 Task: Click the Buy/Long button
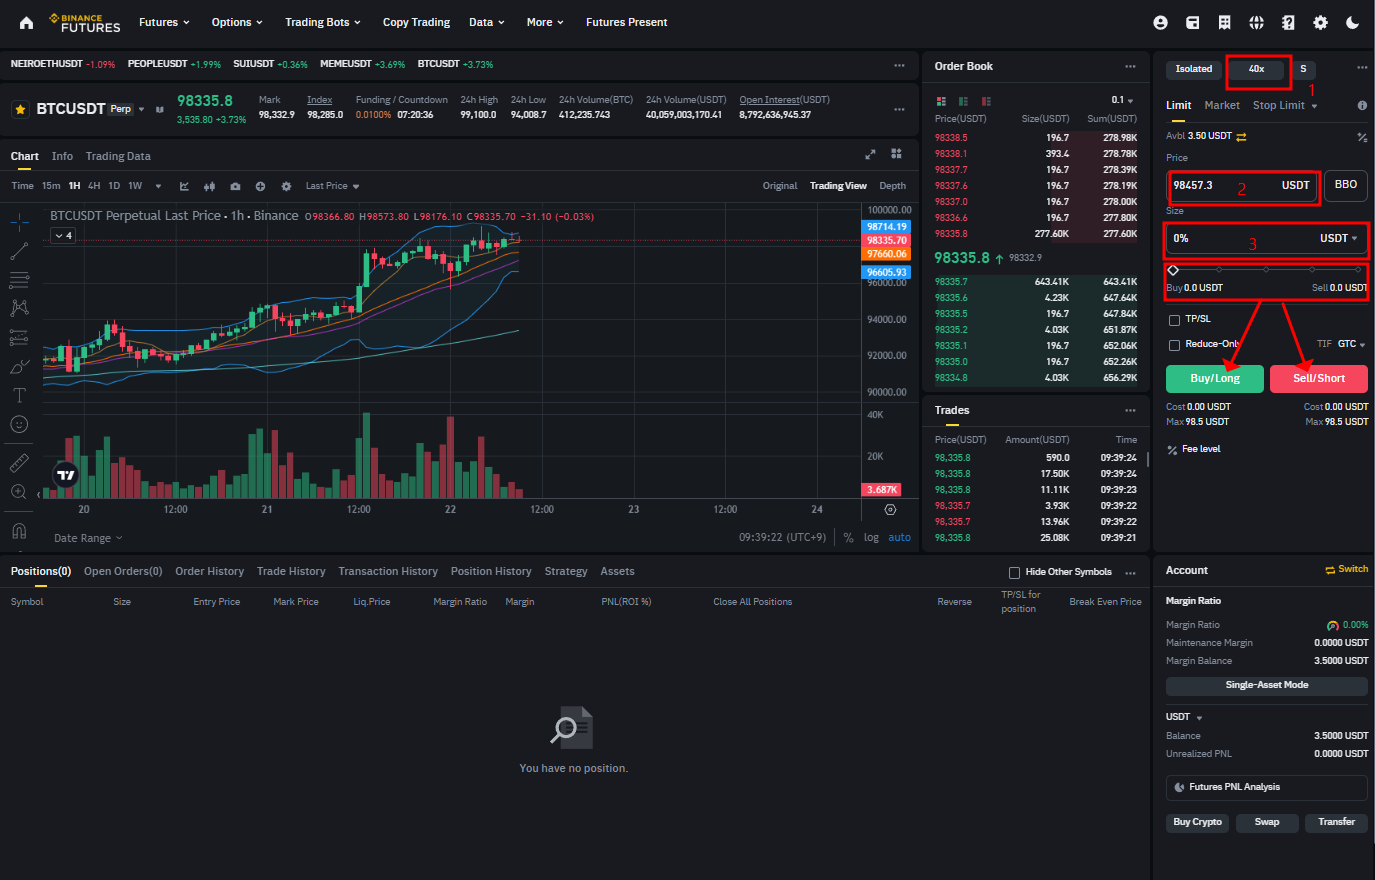click(1215, 378)
